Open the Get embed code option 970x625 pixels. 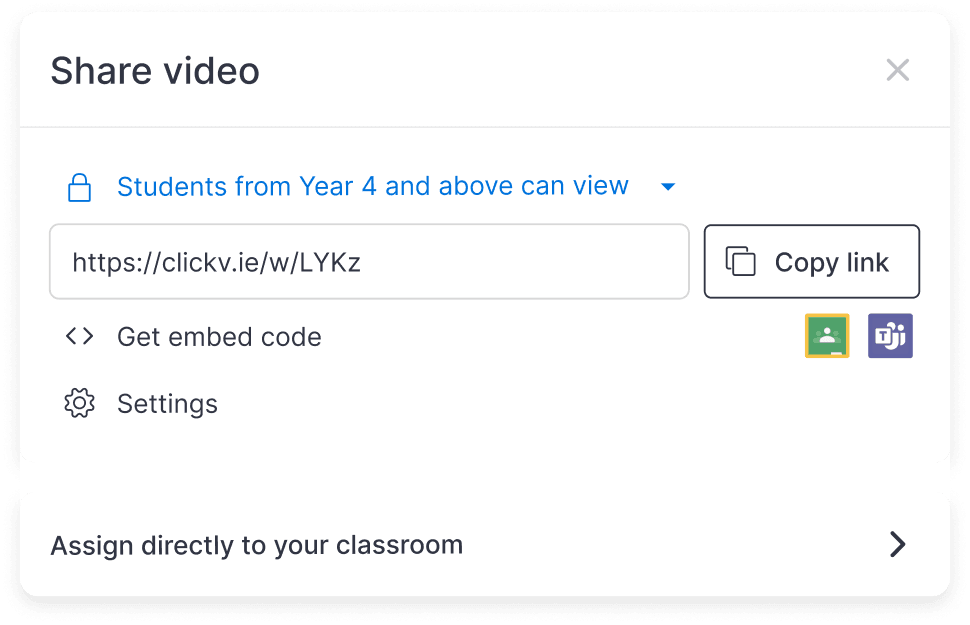(219, 336)
